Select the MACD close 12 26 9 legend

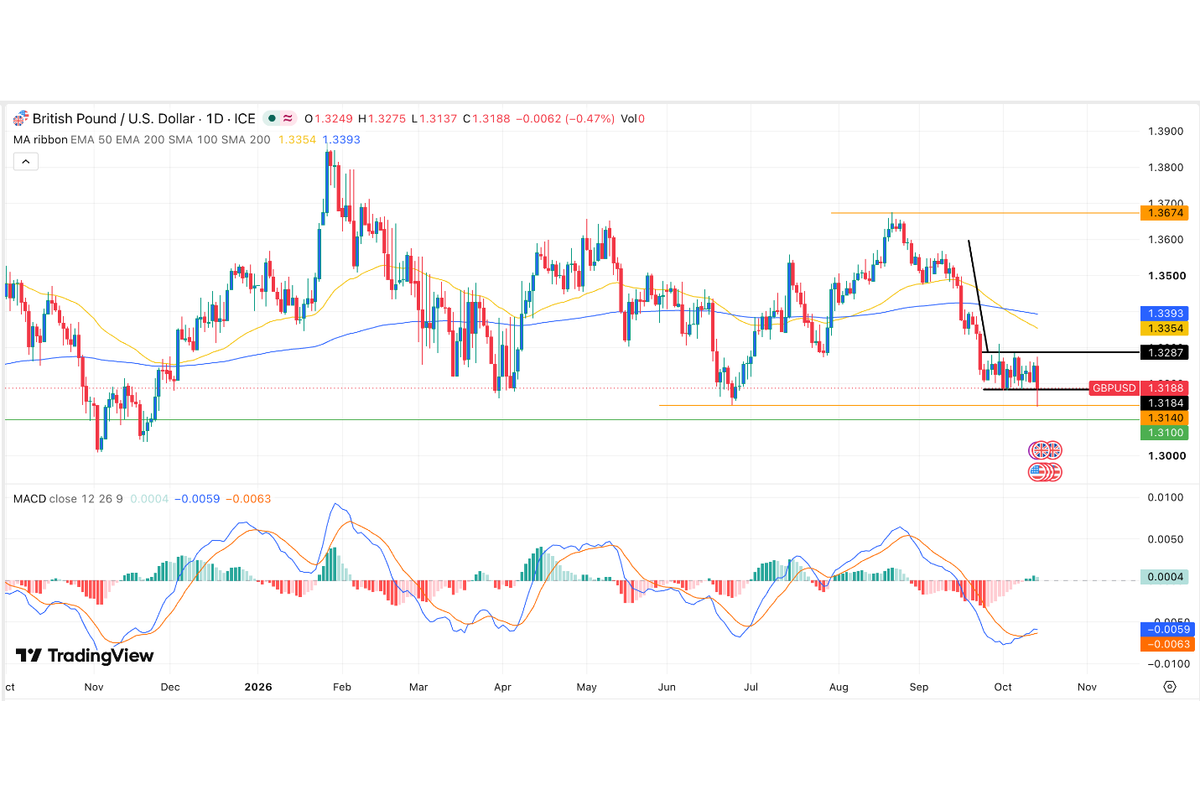[x=67, y=498]
